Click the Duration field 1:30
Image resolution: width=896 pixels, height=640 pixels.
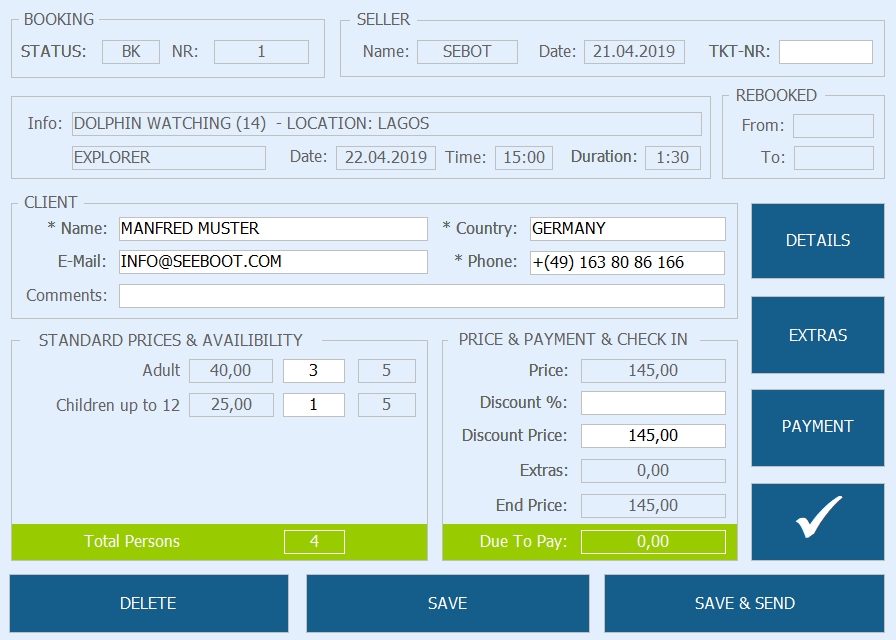tap(673, 158)
